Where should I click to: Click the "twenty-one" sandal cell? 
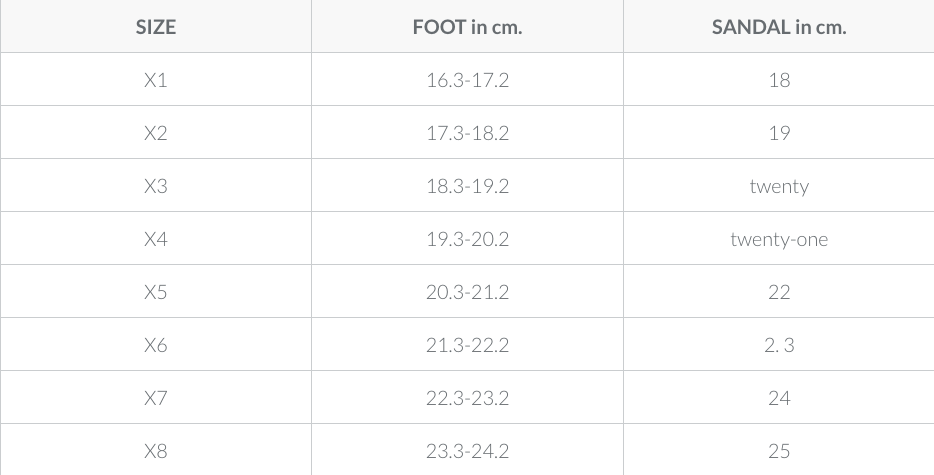(x=779, y=239)
